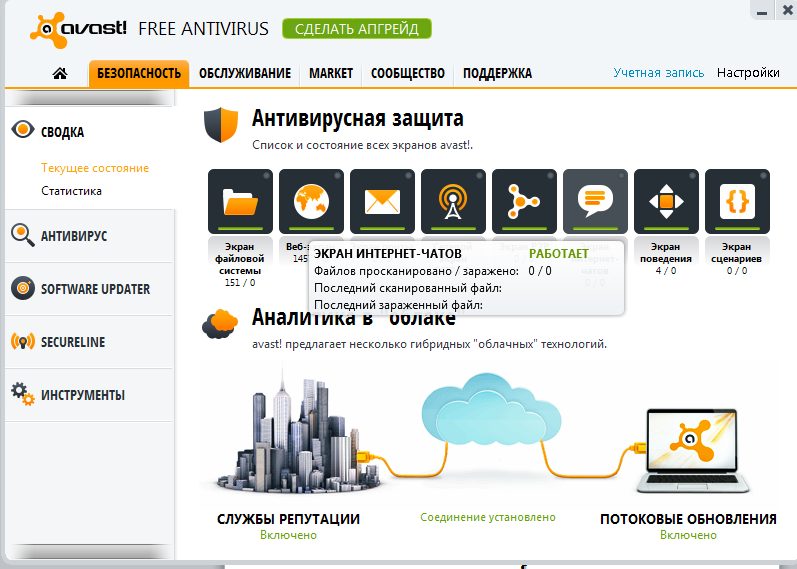Click the Инструменты gears icon
The image size is (797, 569).
(x=23, y=394)
